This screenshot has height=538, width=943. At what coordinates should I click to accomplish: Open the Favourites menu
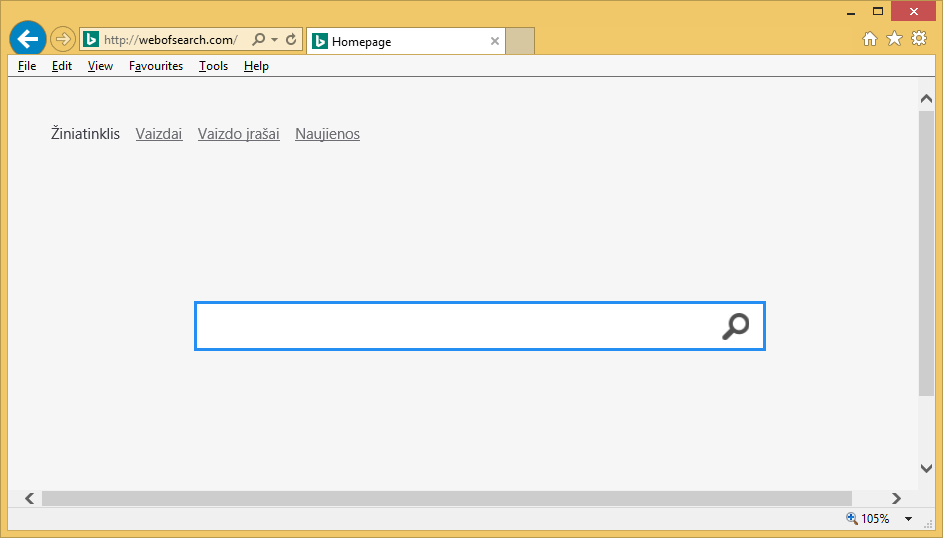[x=156, y=66]
